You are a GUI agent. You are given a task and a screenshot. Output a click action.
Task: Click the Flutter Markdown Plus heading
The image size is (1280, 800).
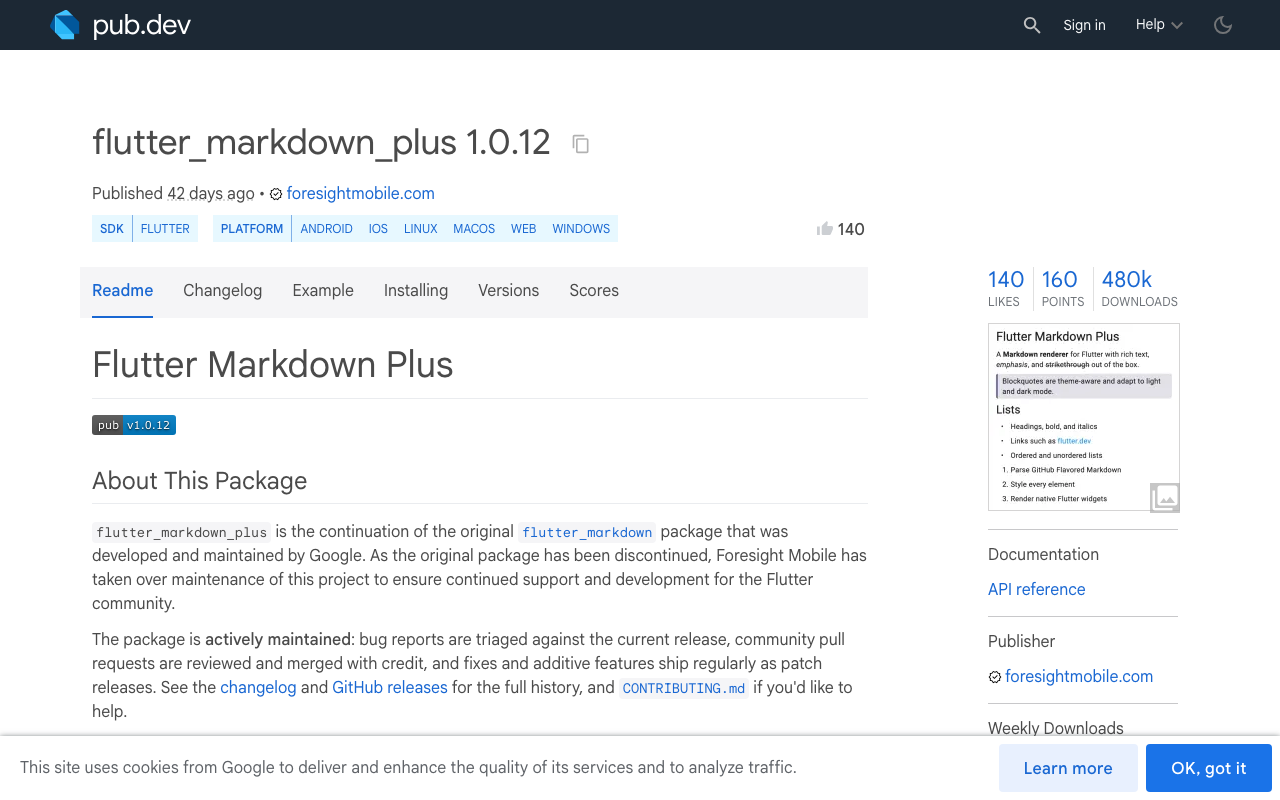tap(272, 365)
